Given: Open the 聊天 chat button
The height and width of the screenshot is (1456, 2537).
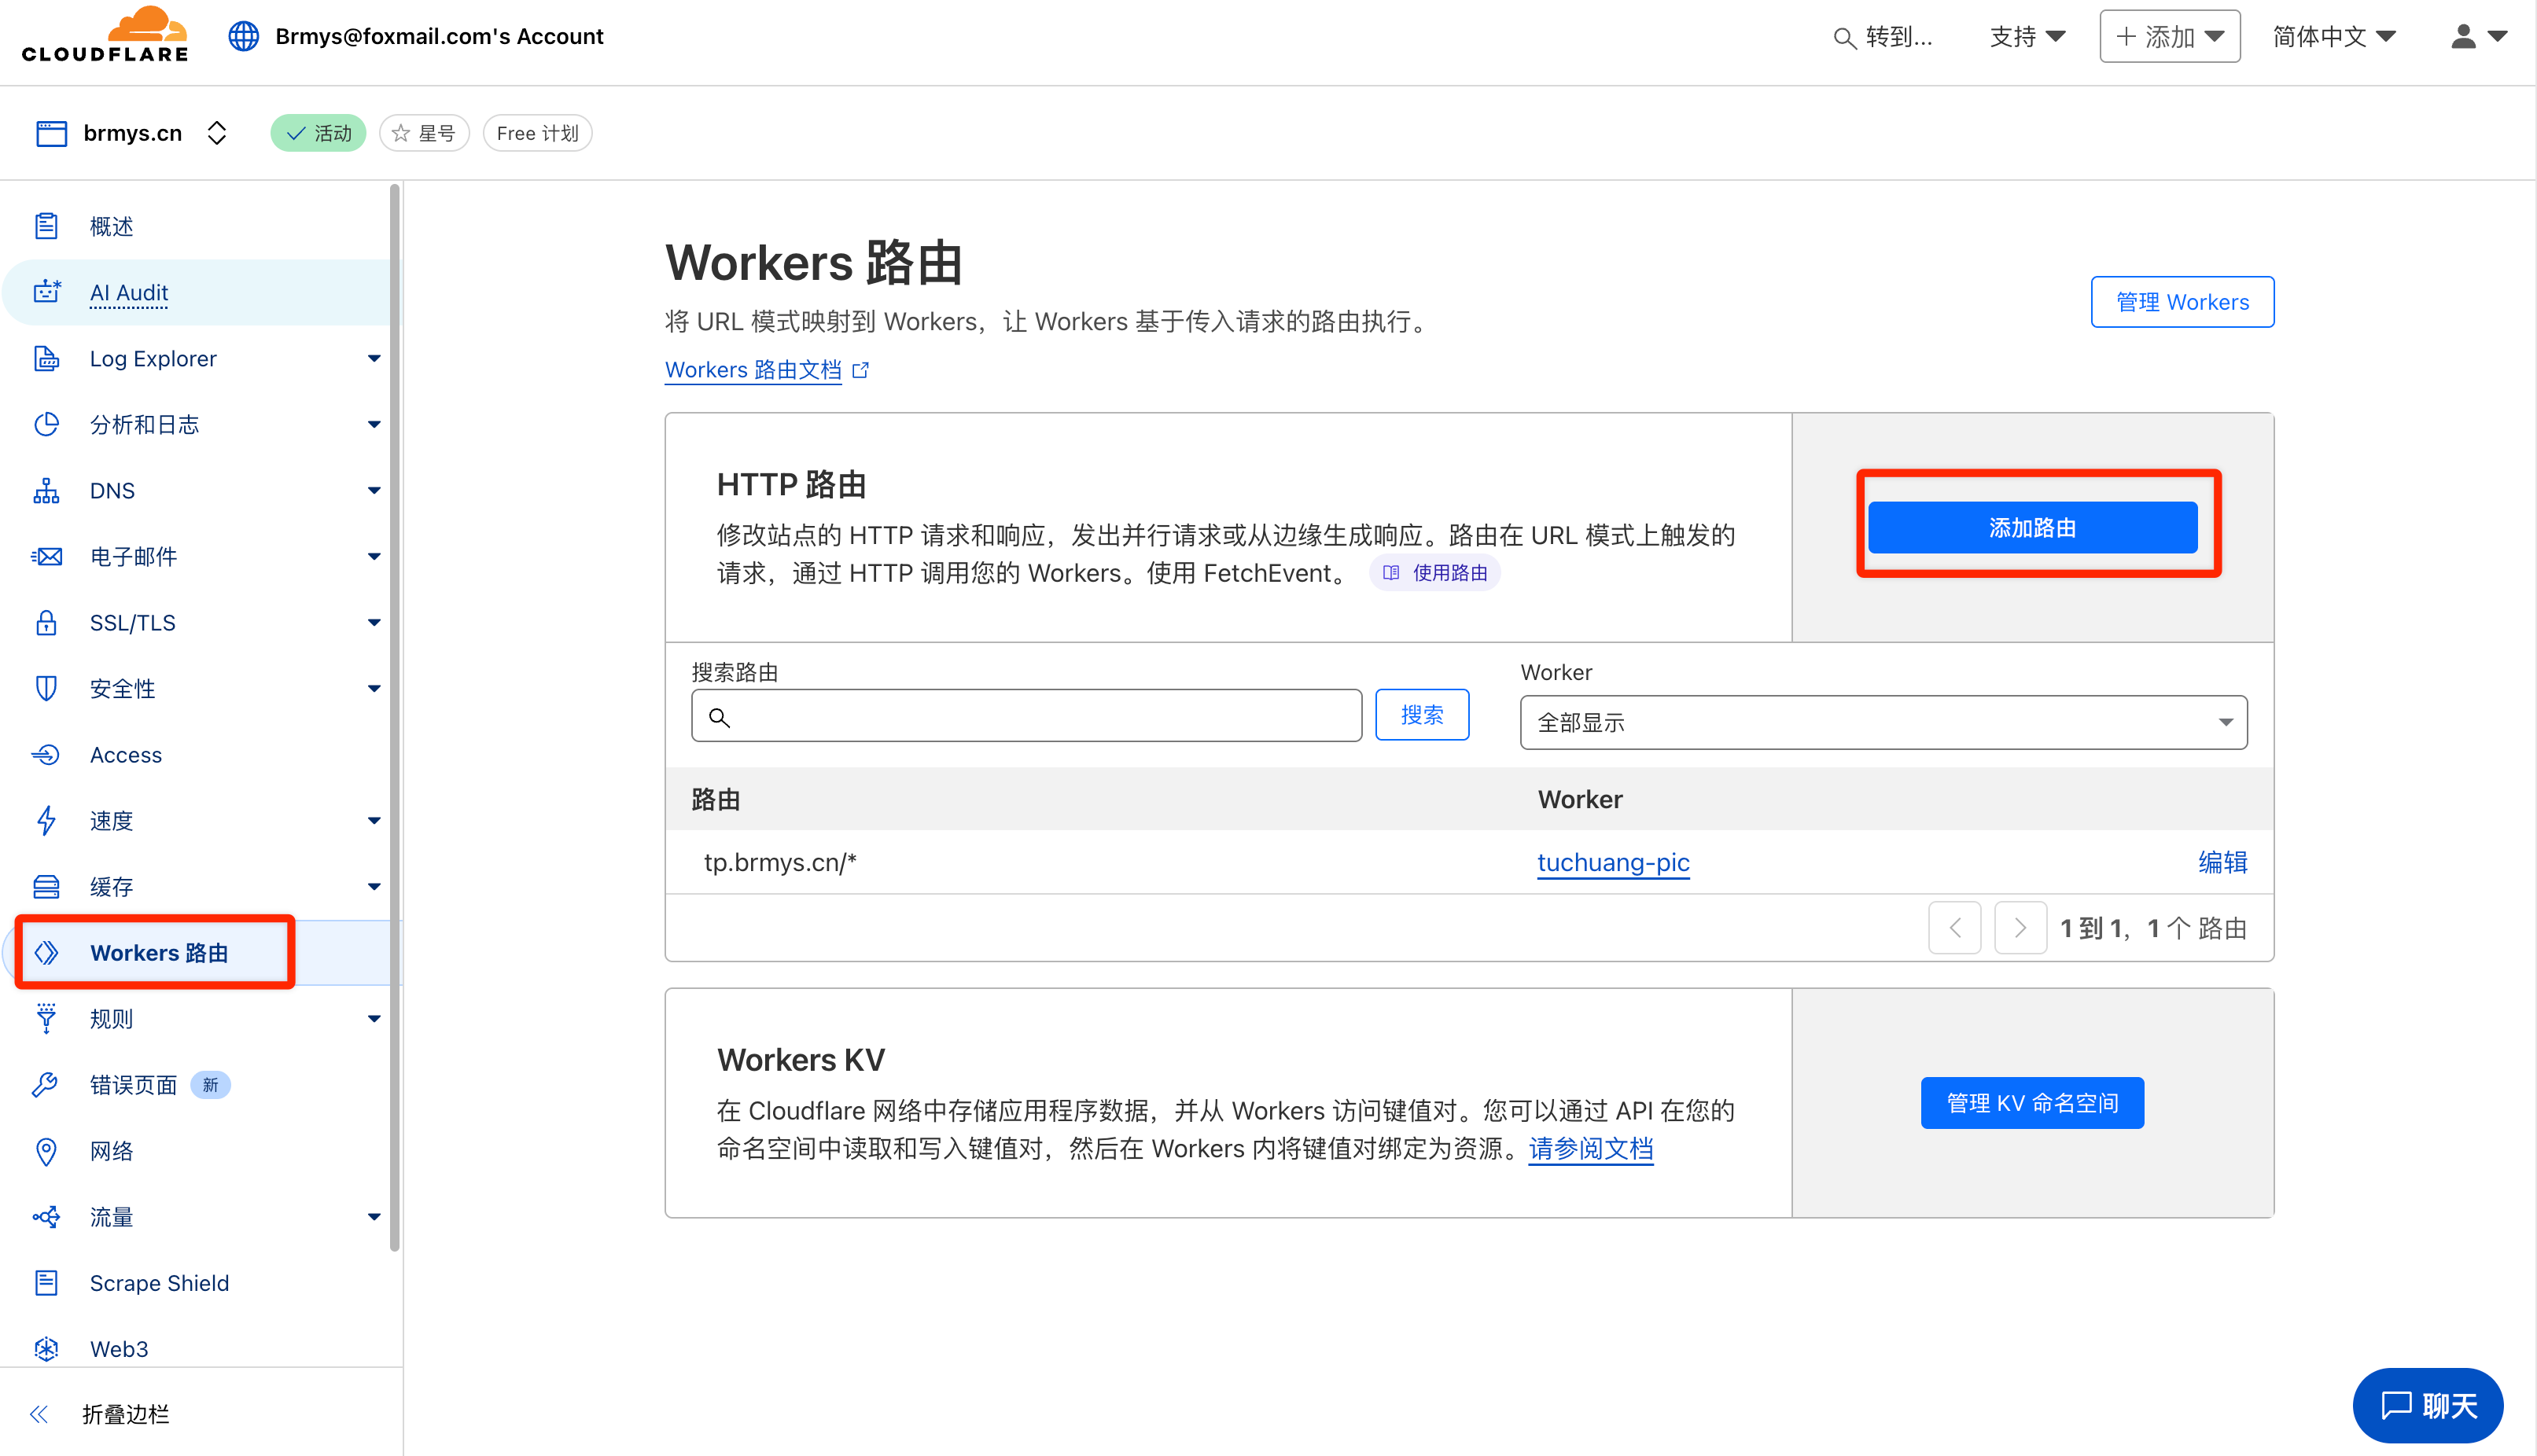Looking at the screenshot, I should 2428,1405.
